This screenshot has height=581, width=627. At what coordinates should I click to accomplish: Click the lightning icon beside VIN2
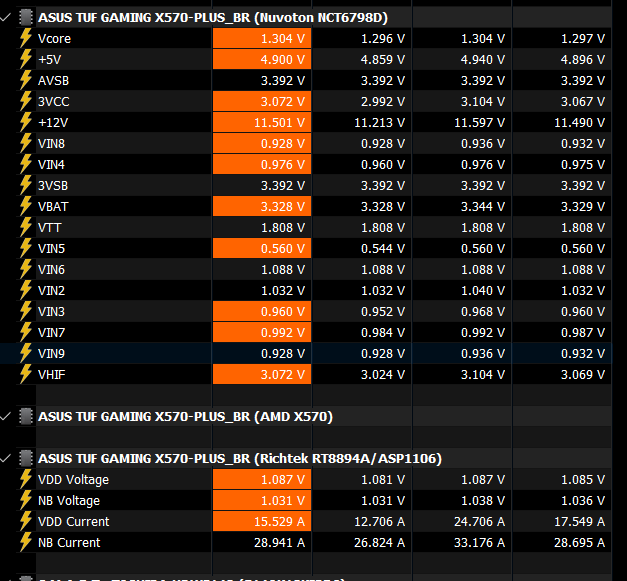tap(26, 290)
